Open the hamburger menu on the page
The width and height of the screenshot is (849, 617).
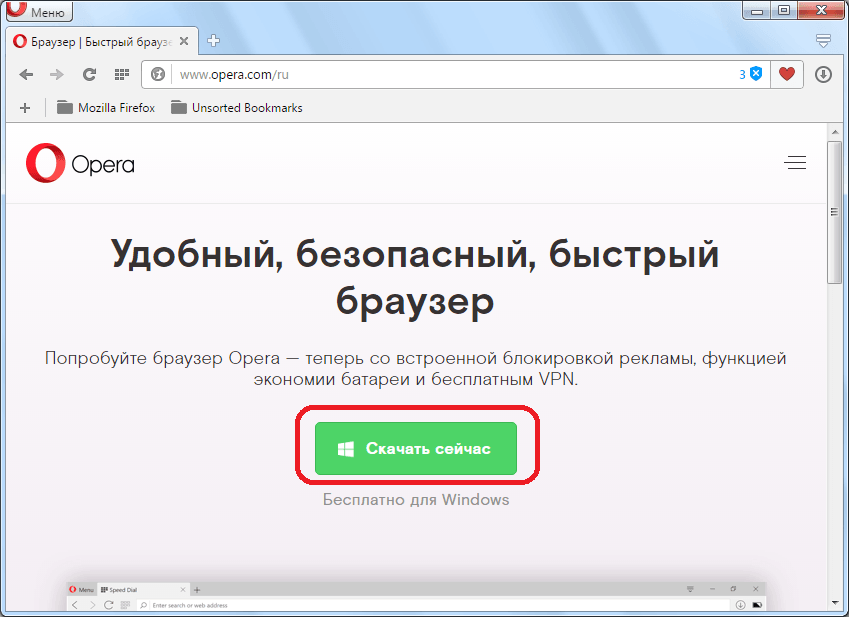[x=795, y=162]
